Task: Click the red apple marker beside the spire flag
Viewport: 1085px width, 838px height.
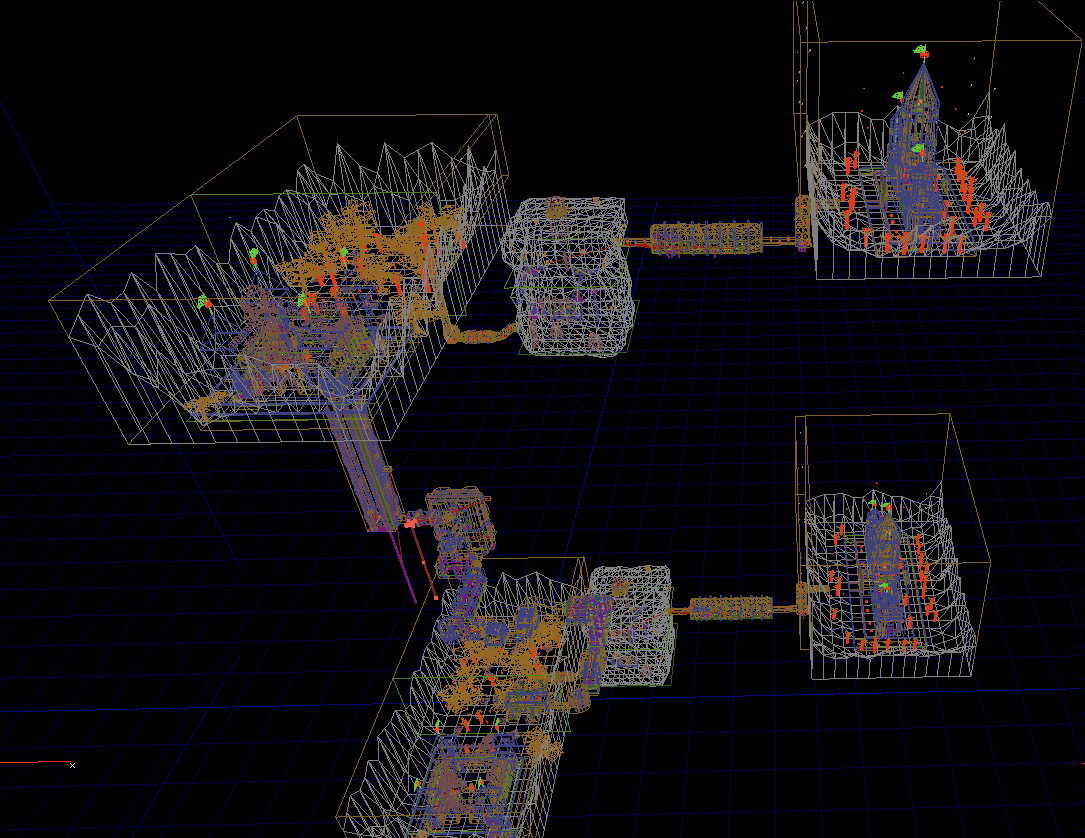Action: click(925, 55)
